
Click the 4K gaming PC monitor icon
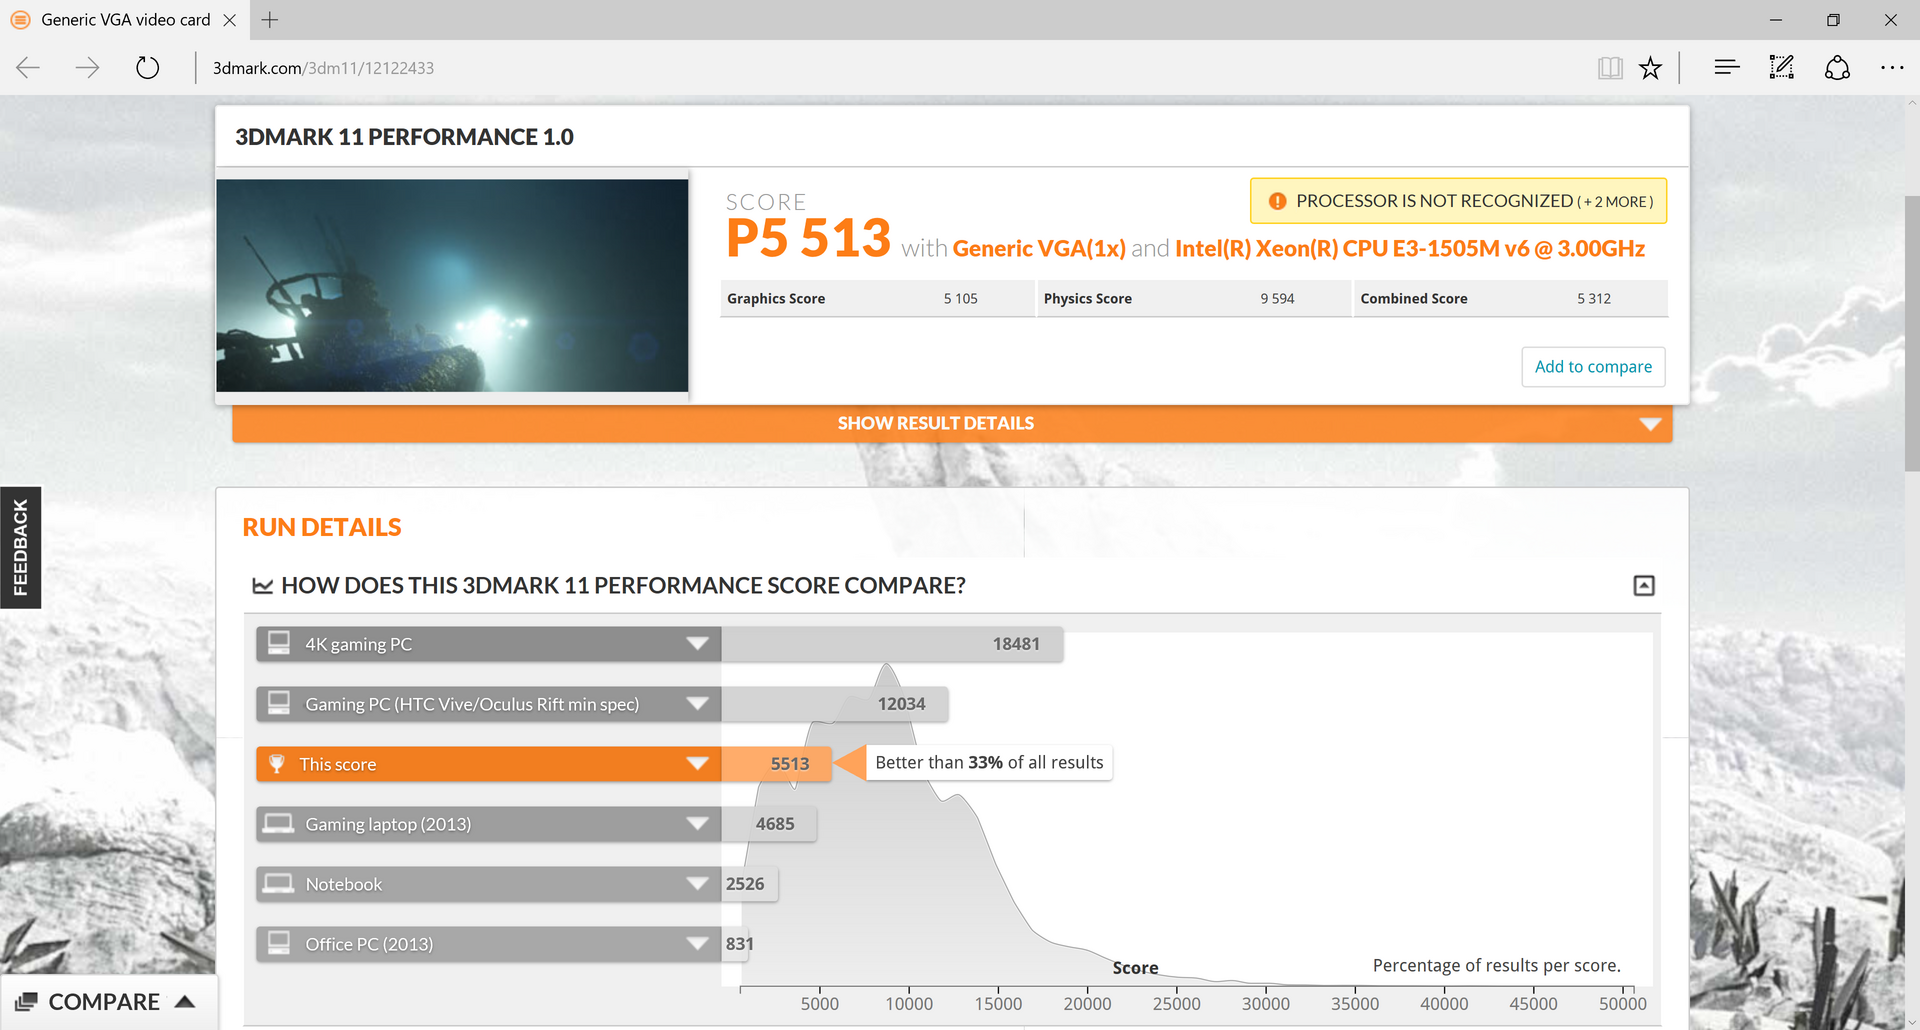pos(279,642)
